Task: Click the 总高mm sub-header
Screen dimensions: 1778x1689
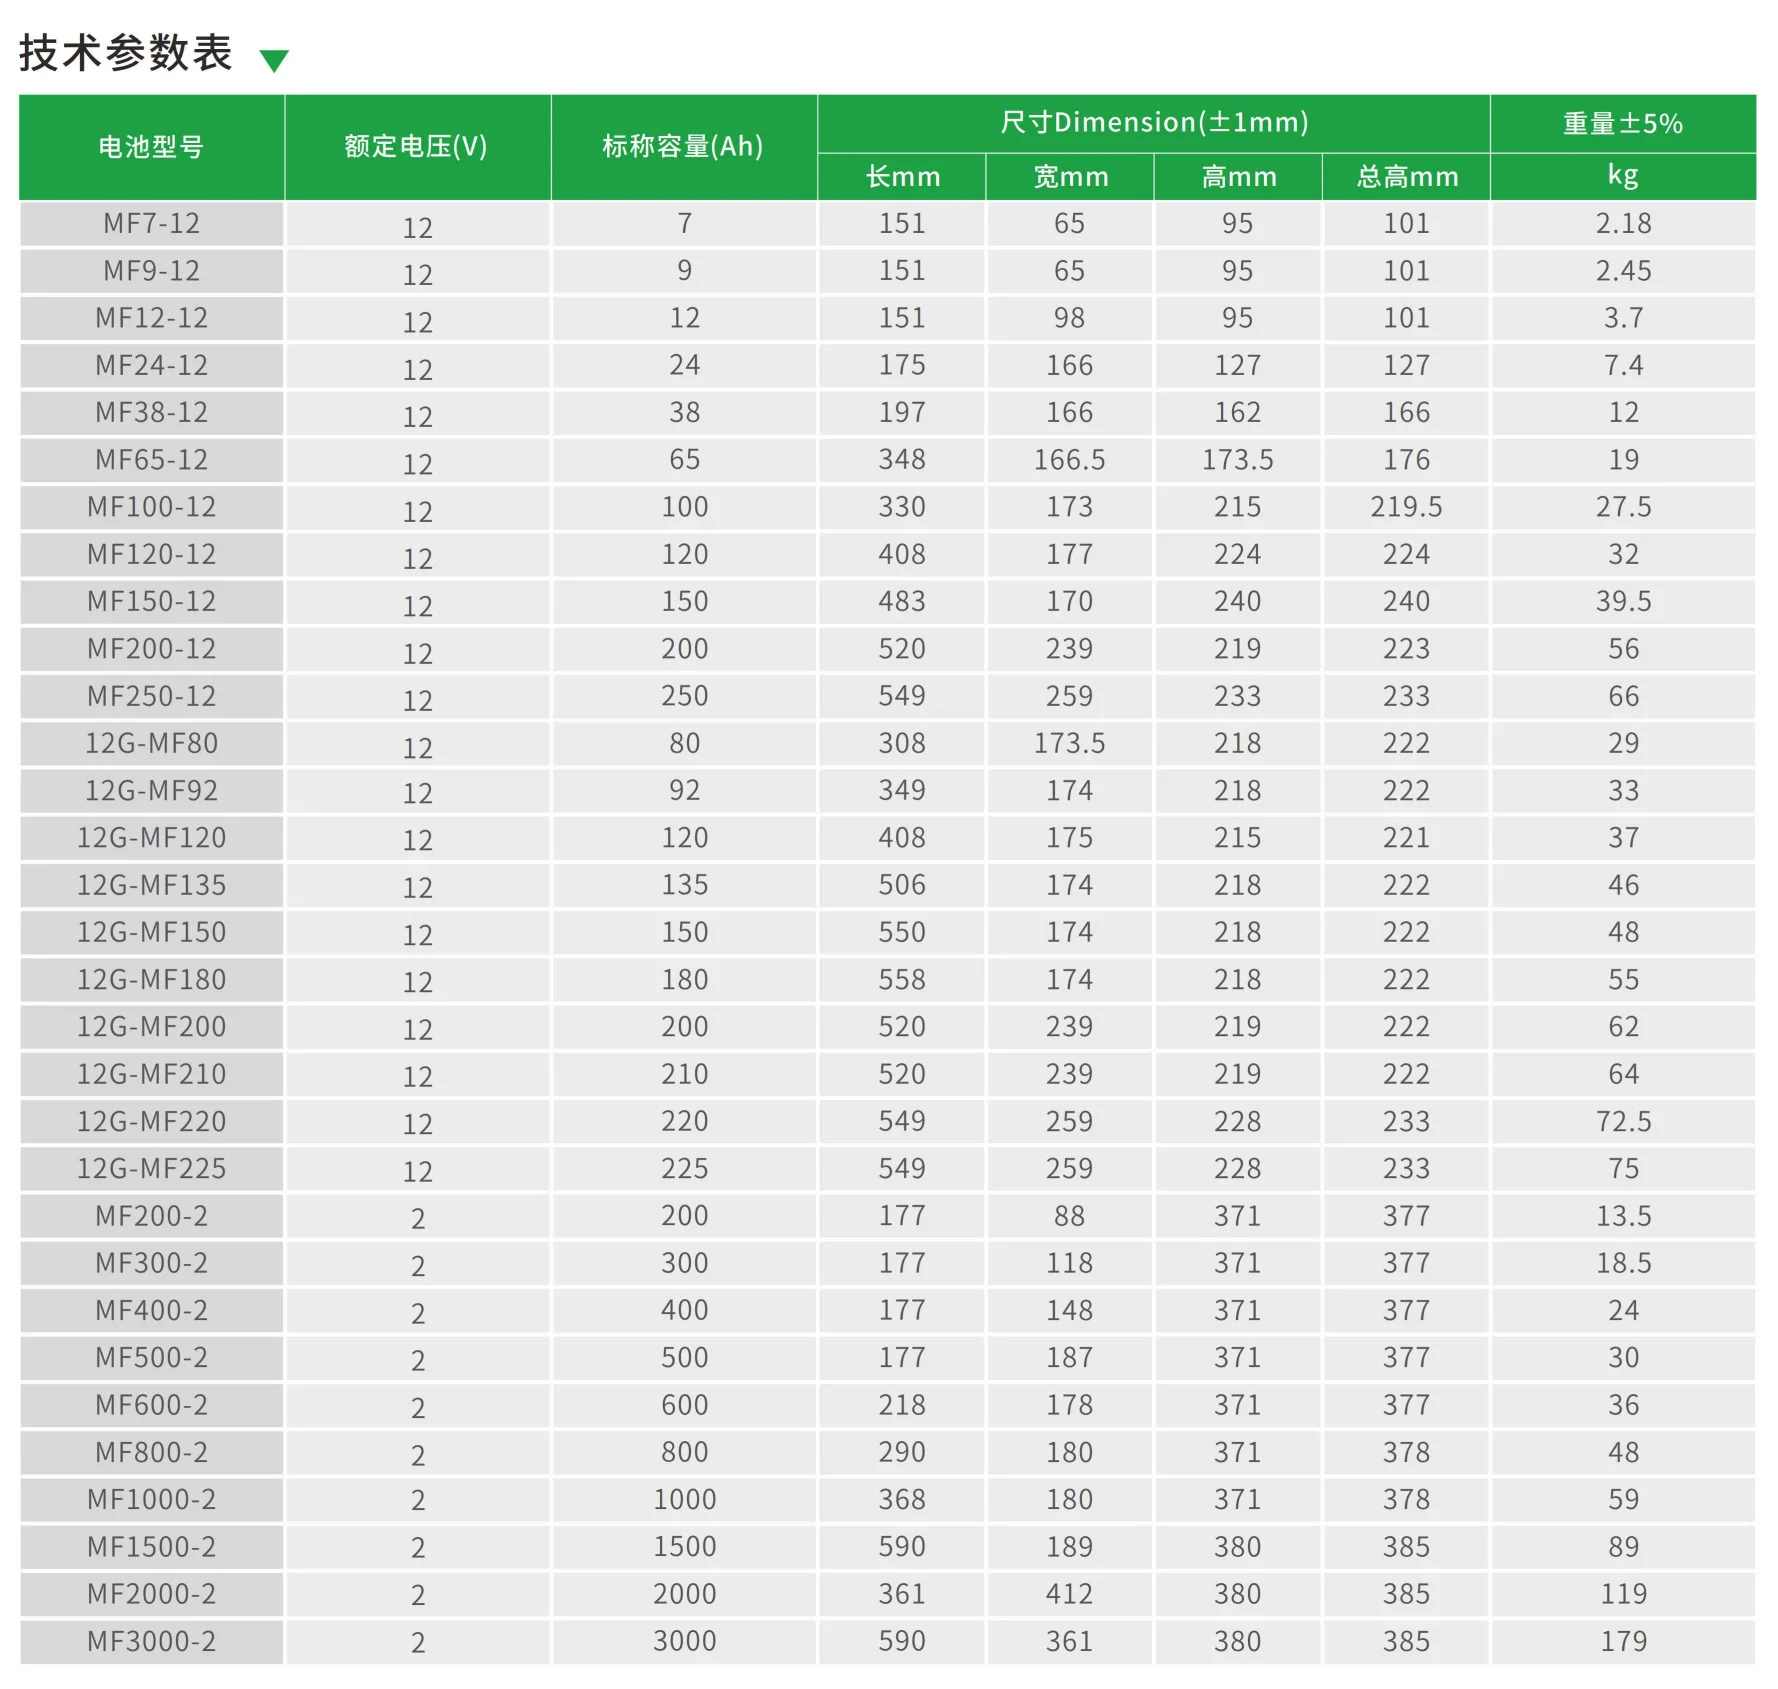Action: point(1406,177)
